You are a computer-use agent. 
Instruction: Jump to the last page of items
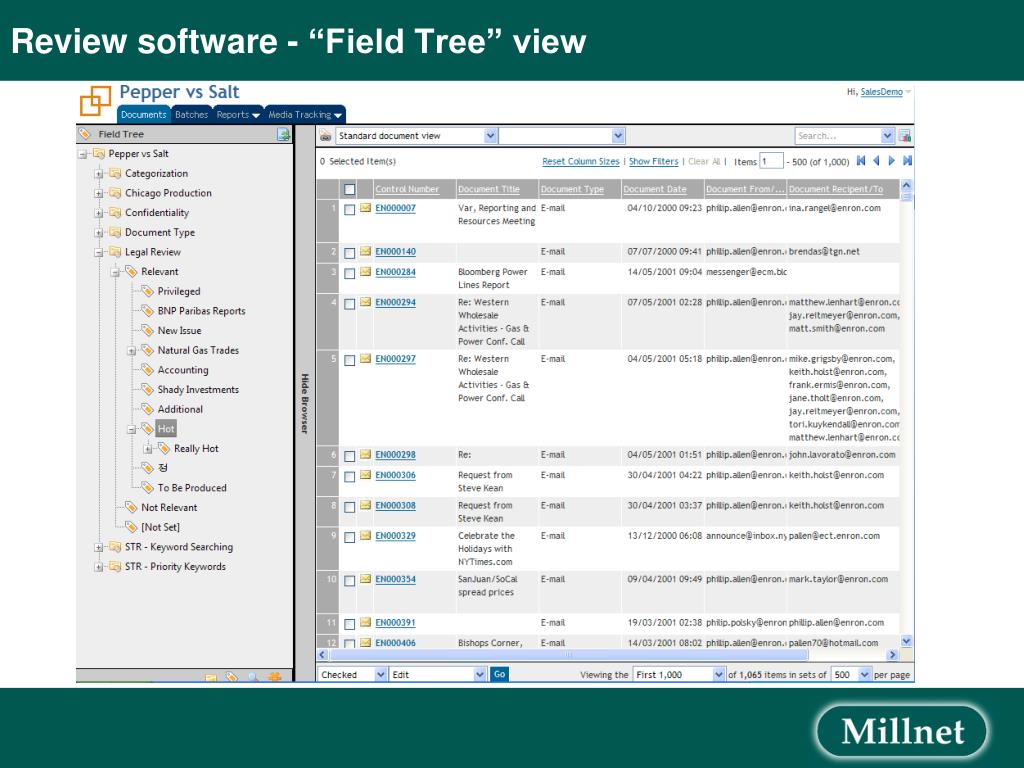pos(907,161)
